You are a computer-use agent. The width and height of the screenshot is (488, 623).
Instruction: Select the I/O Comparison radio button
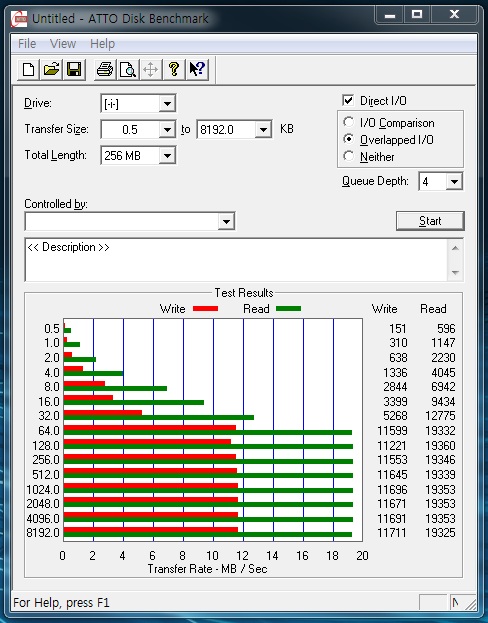tap(349, 122)
